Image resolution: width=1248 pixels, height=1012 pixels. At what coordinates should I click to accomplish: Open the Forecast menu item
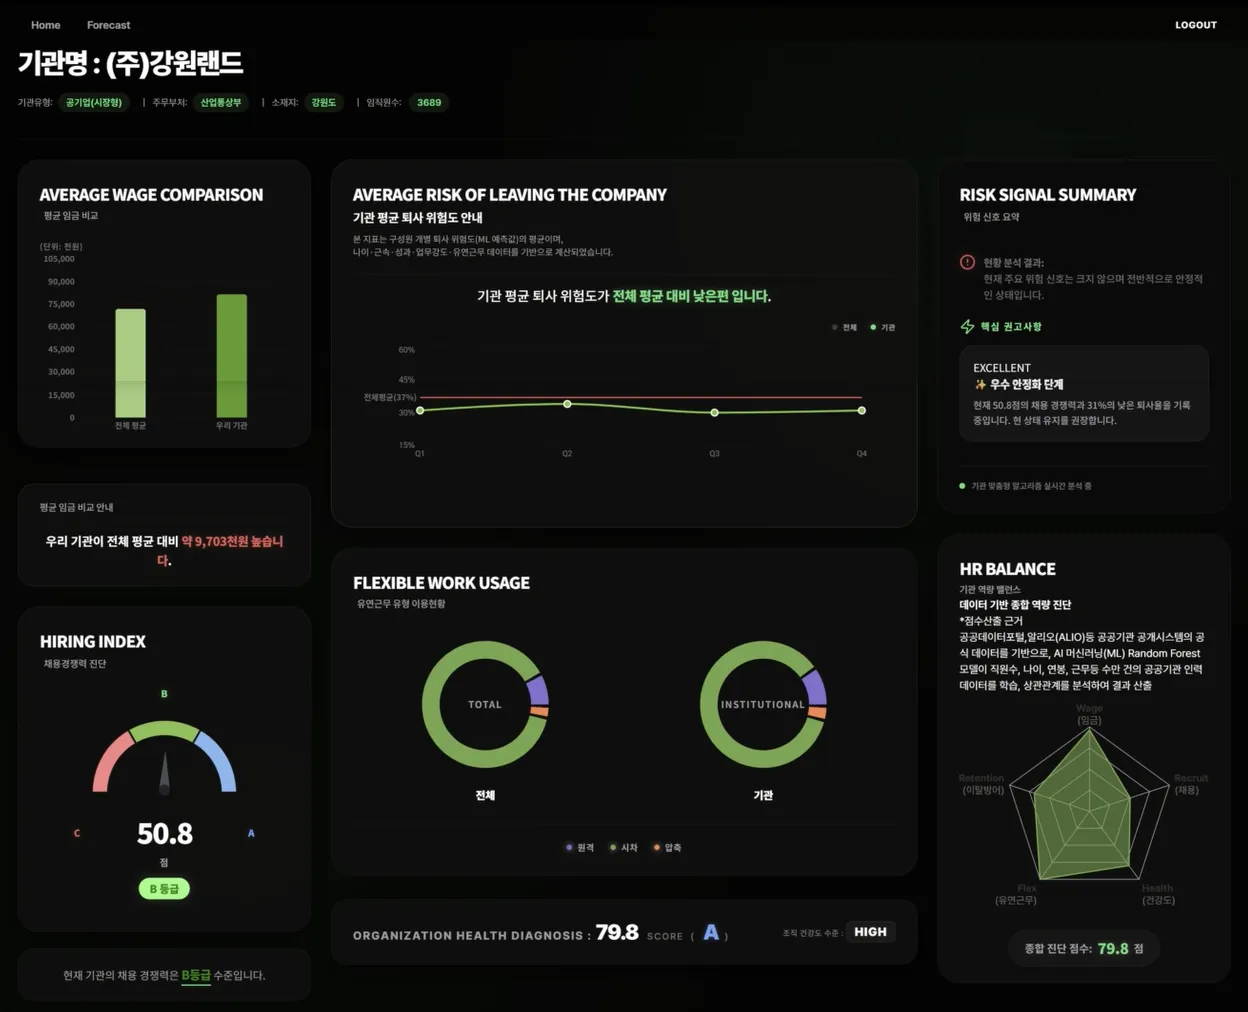click(108, 25)
